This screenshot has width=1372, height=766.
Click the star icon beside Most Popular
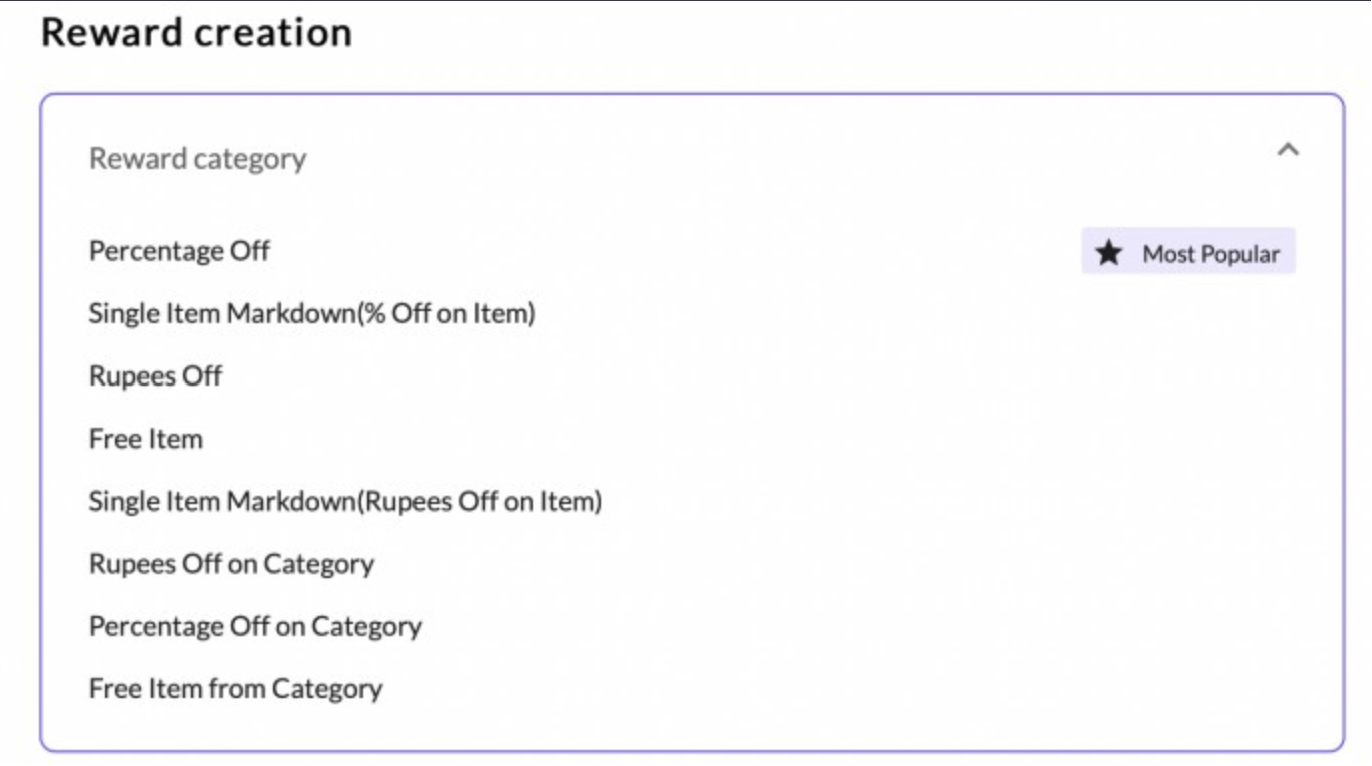coord(1108,253)
